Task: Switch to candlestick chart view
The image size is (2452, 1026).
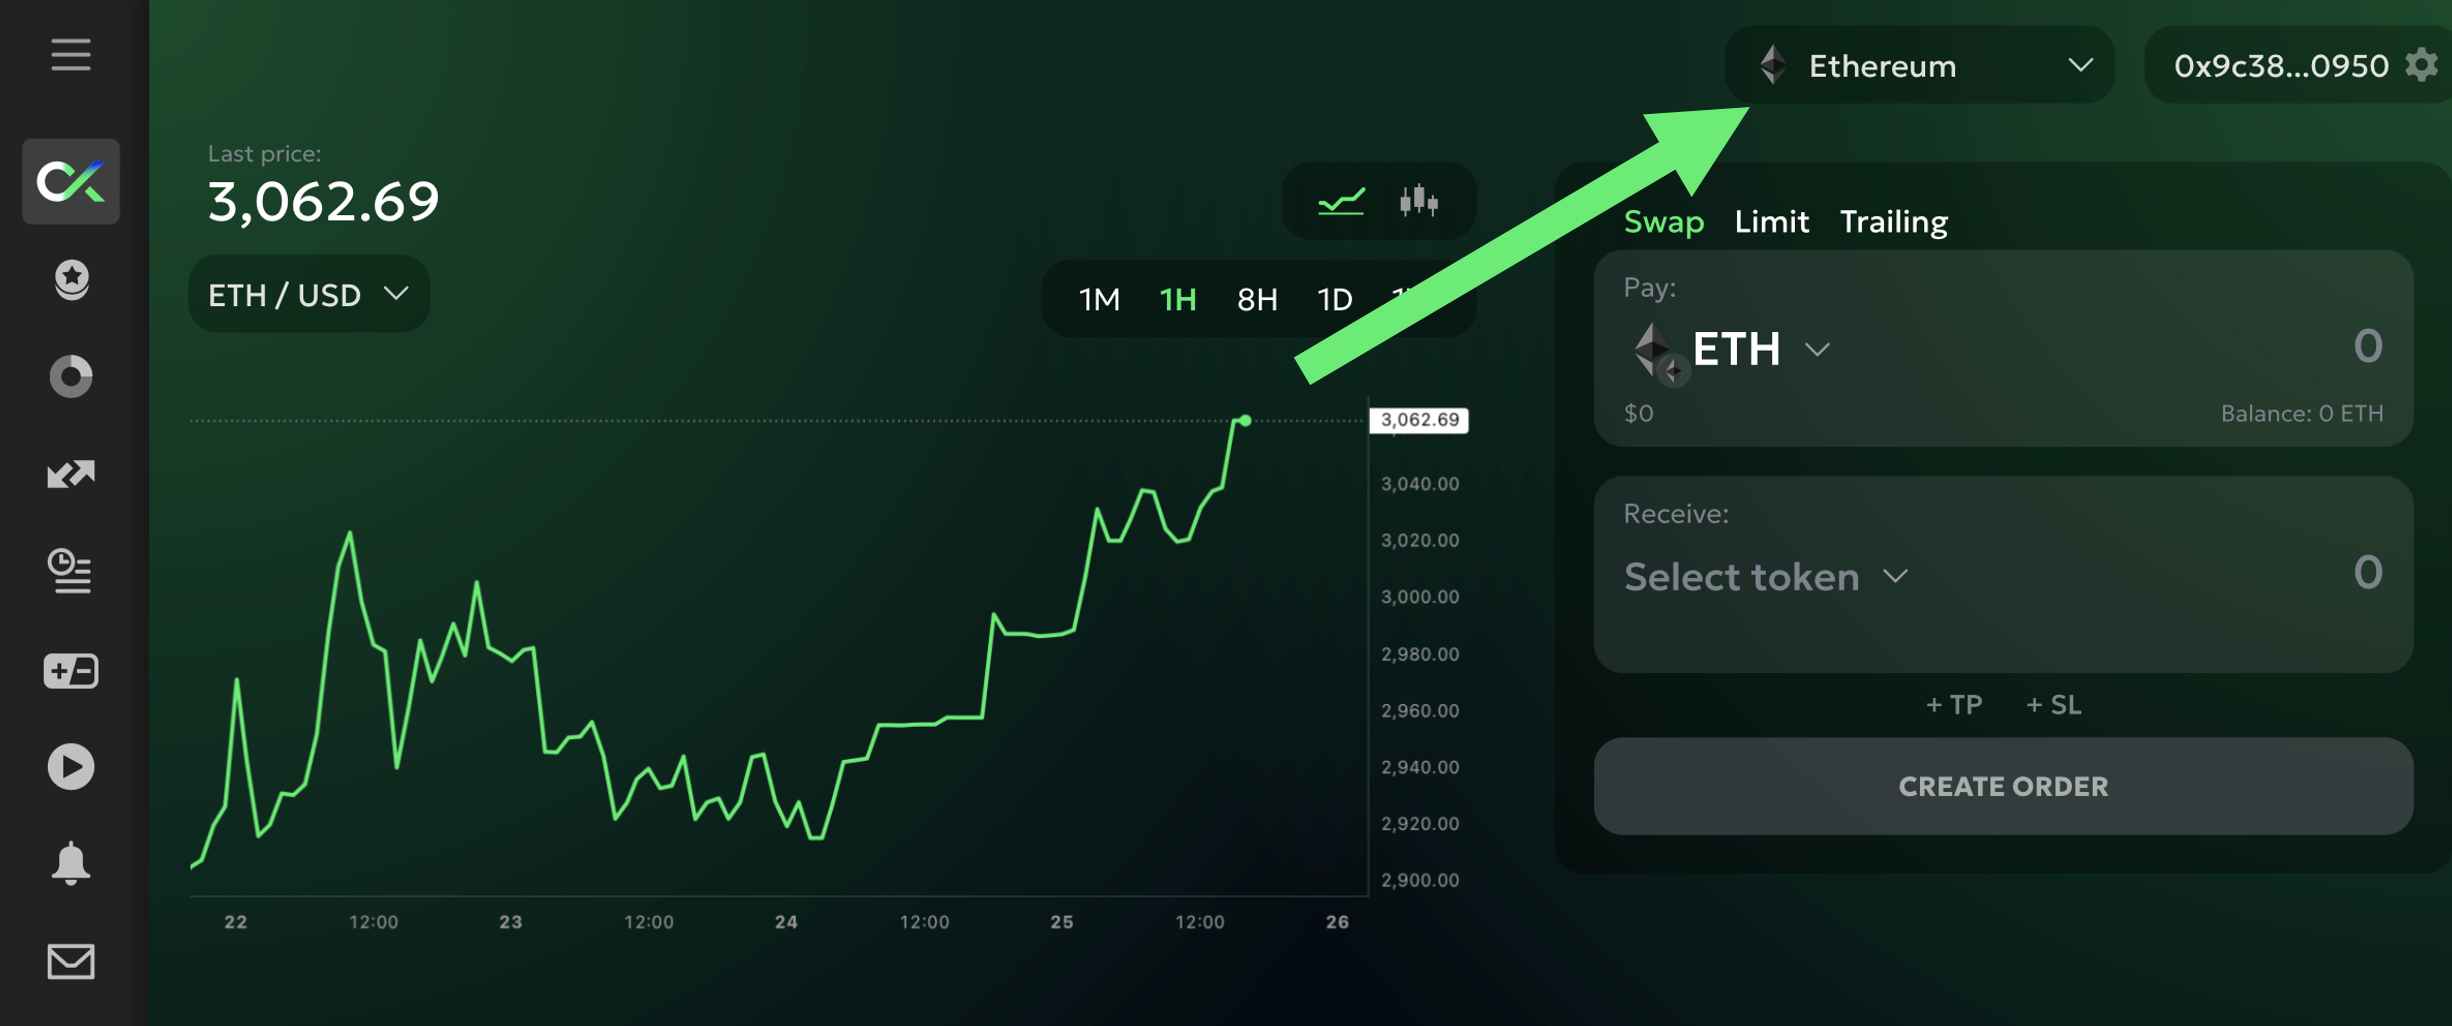Action: point(1418,202)
